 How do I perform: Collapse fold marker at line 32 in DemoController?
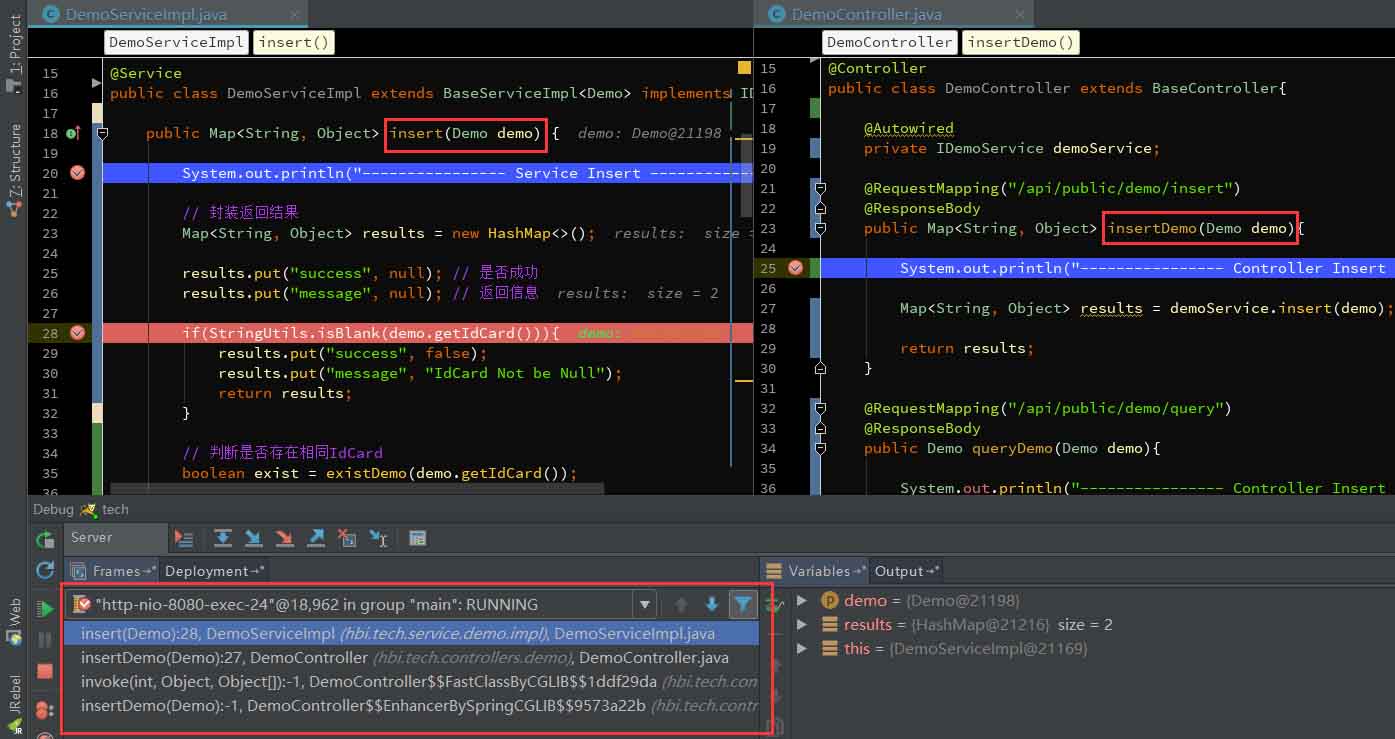click(820, 408)
